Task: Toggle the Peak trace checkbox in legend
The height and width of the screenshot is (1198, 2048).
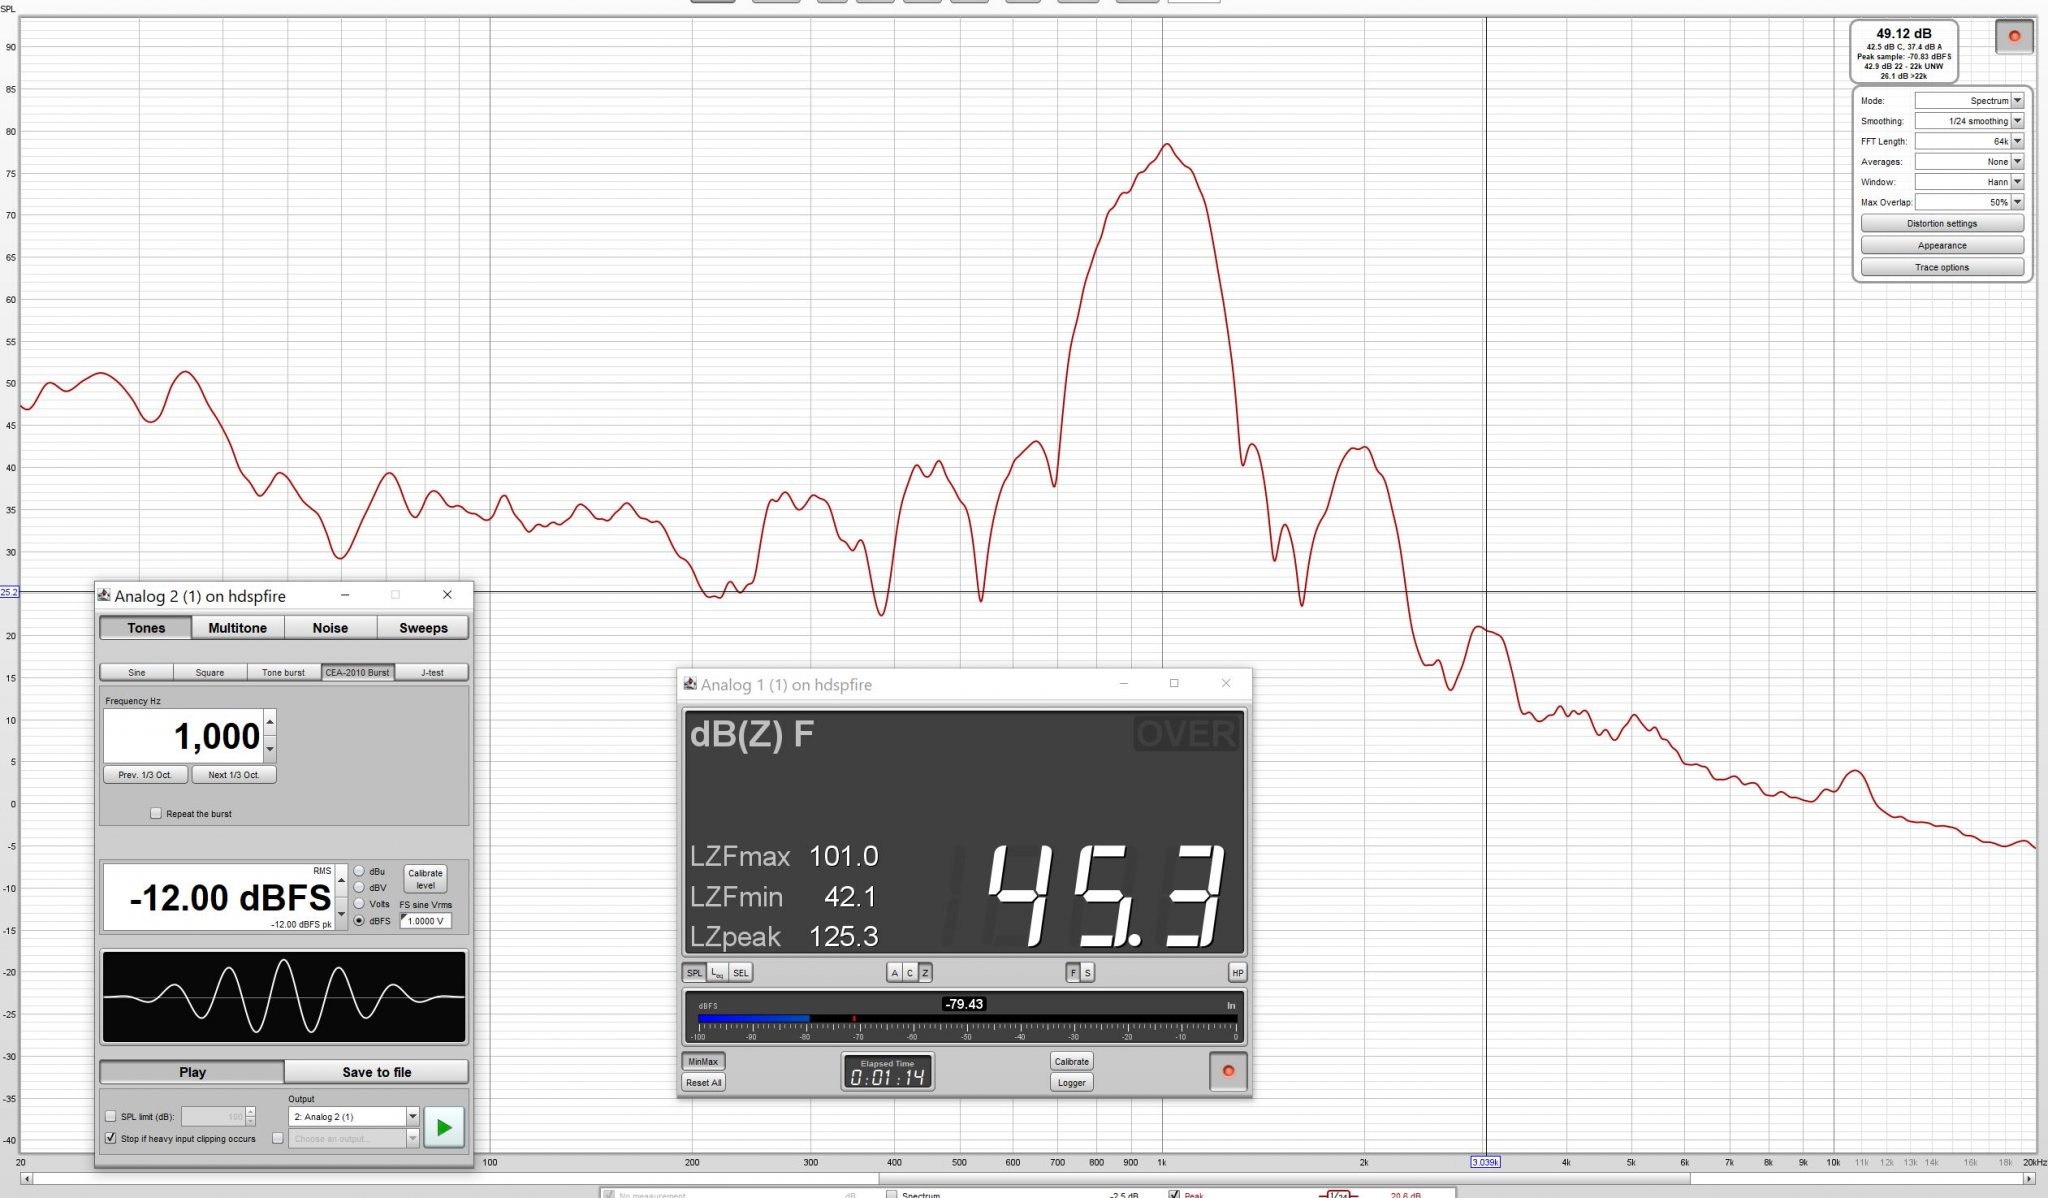Action: pos(1174,1194)
